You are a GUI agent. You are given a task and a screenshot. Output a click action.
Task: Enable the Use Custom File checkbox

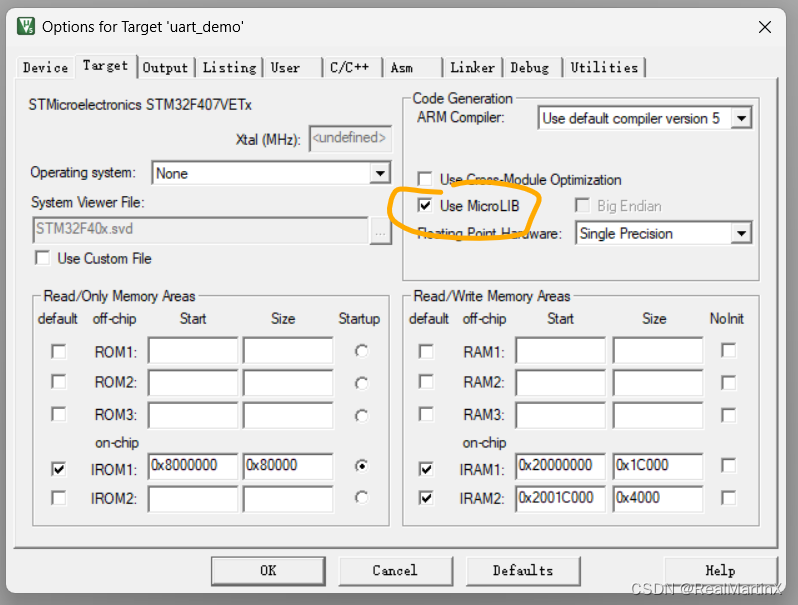43,258
